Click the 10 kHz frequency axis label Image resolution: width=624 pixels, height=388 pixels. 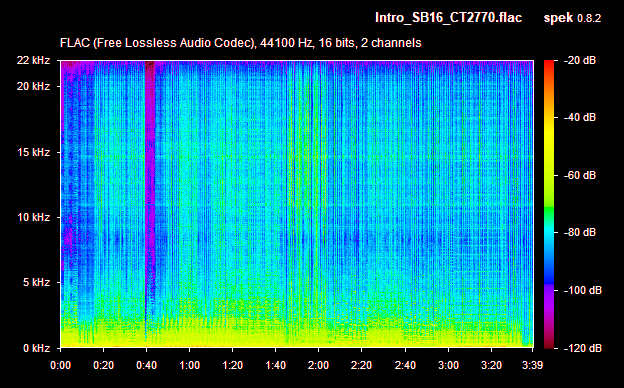33,217
